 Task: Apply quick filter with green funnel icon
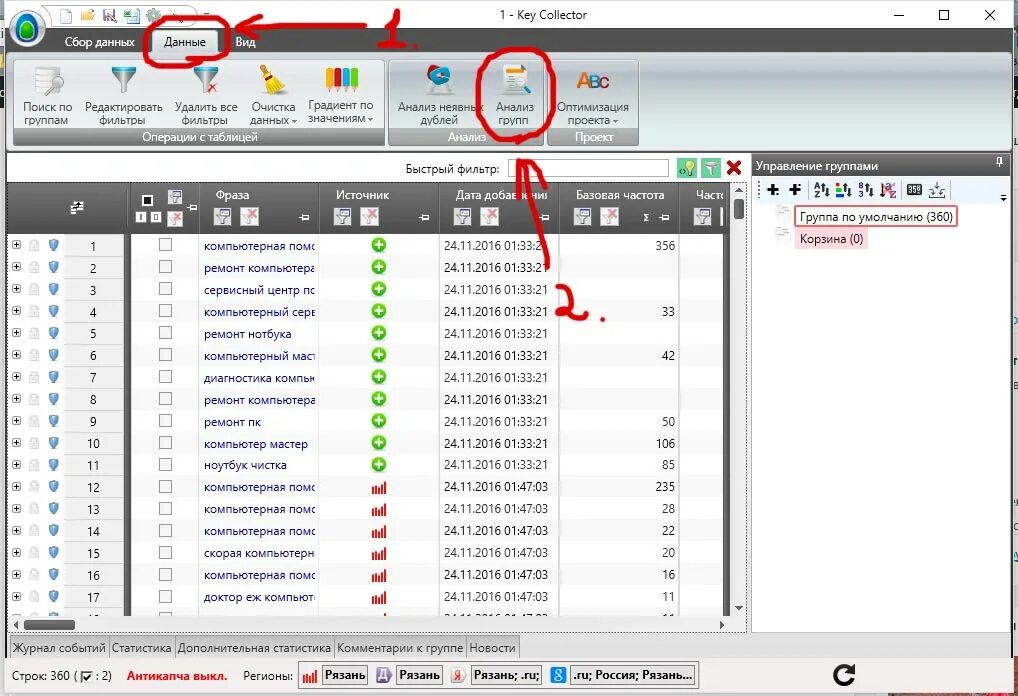(x=711, y=169)
